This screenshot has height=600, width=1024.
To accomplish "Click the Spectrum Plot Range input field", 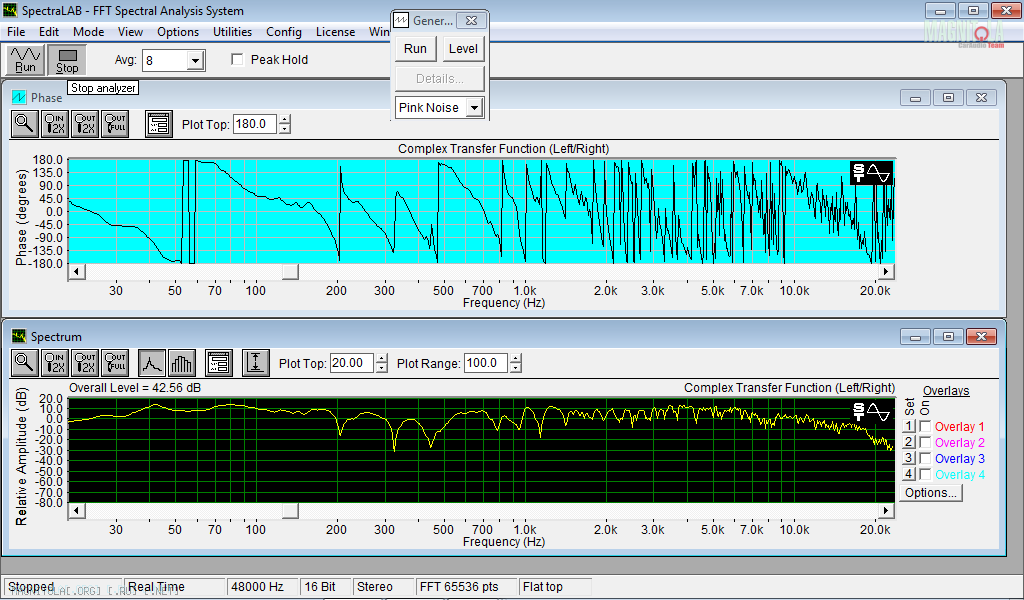I will click(x=486, y=363).
